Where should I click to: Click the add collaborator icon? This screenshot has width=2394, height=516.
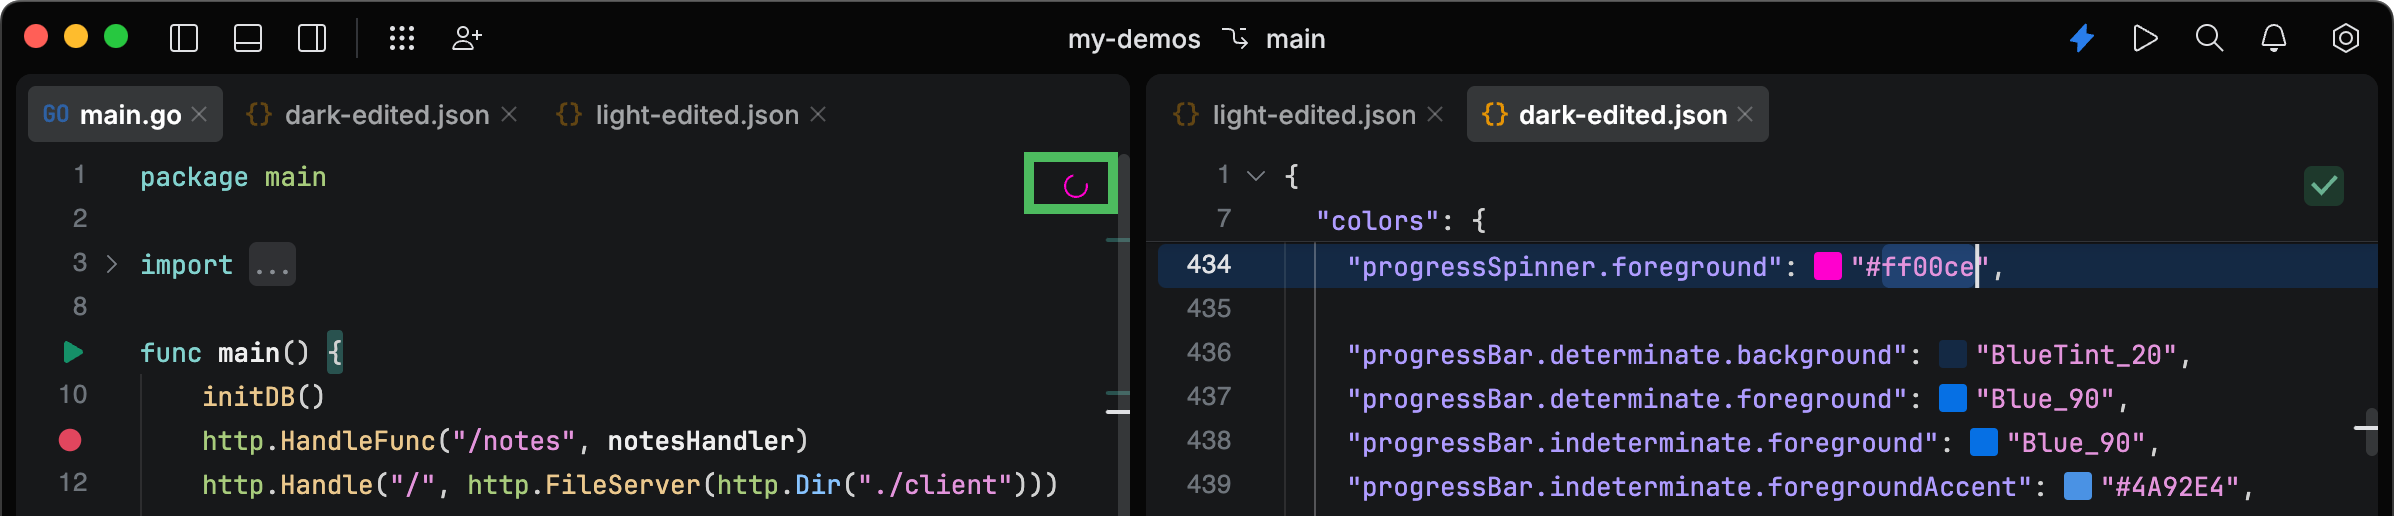[x=466, y=38]
